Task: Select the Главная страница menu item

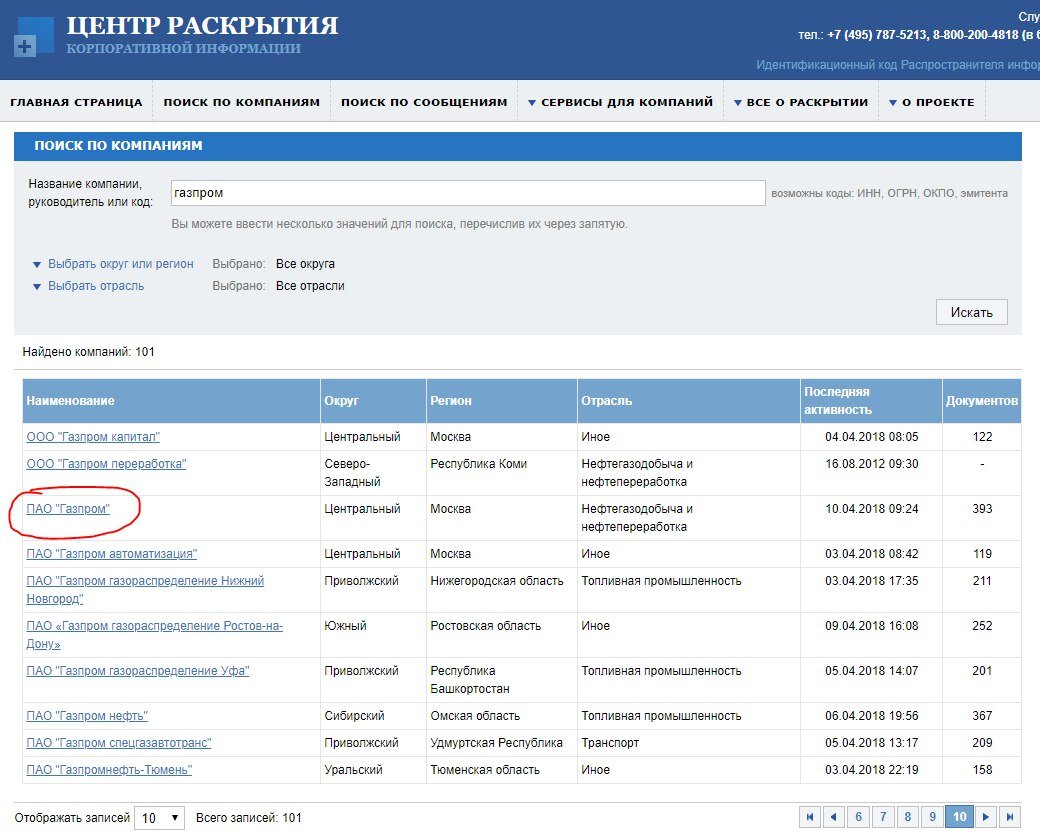Action: [x=76, y=100]
